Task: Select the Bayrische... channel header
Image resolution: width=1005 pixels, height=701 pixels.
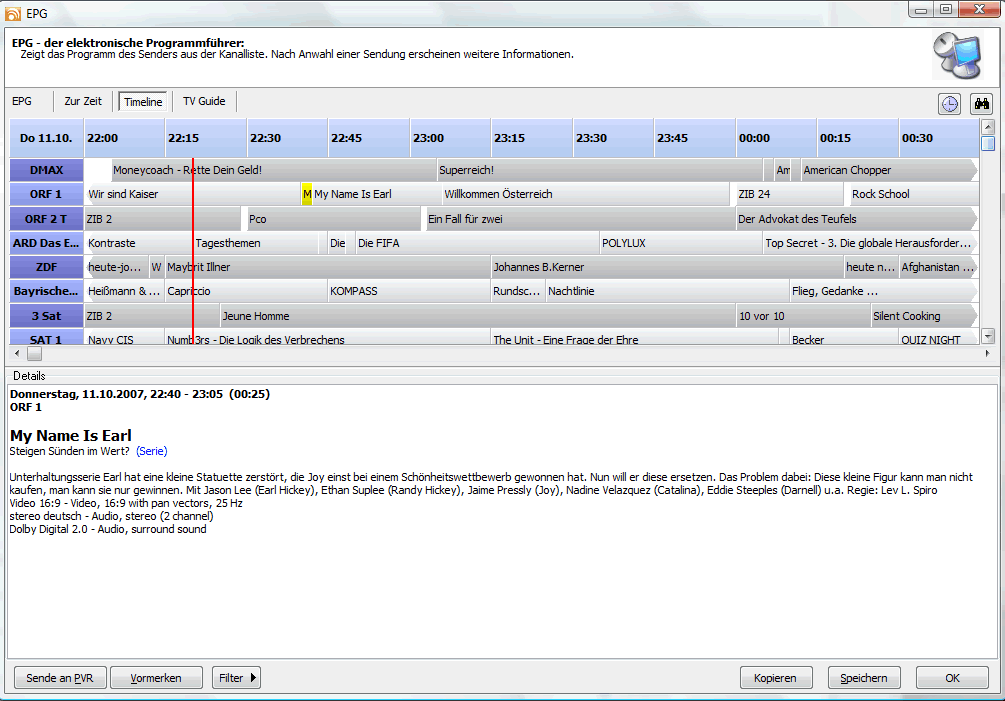Action: coord(46,291)
